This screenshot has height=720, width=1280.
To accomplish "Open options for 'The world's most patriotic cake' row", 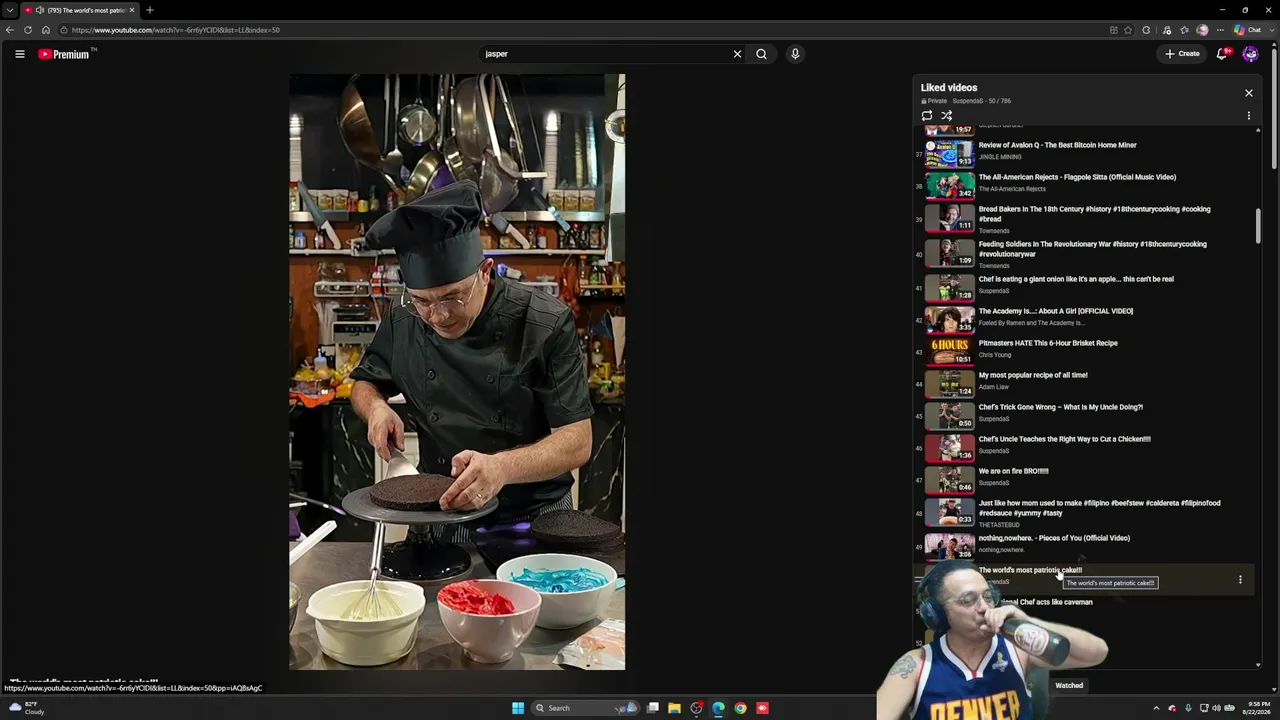I will click(1240, 579).
